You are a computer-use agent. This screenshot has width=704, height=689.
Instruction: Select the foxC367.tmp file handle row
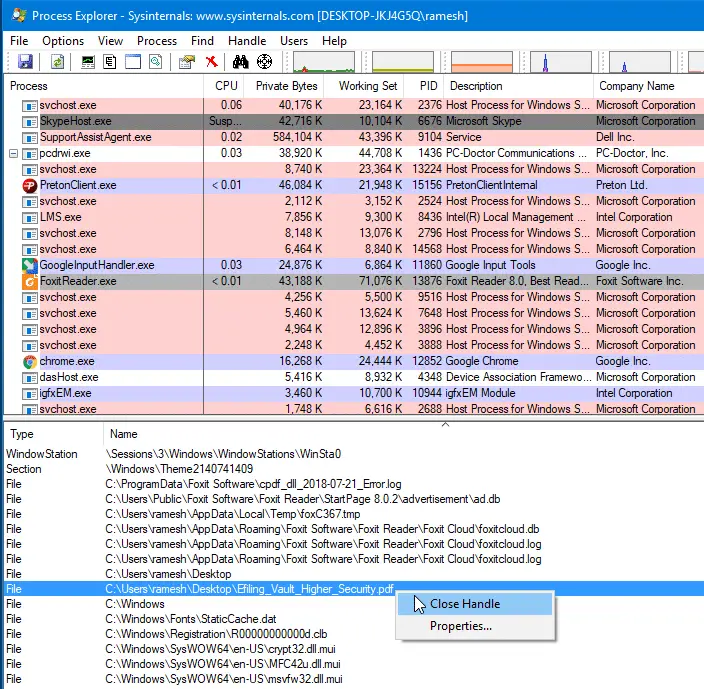(x=354, y=514)
